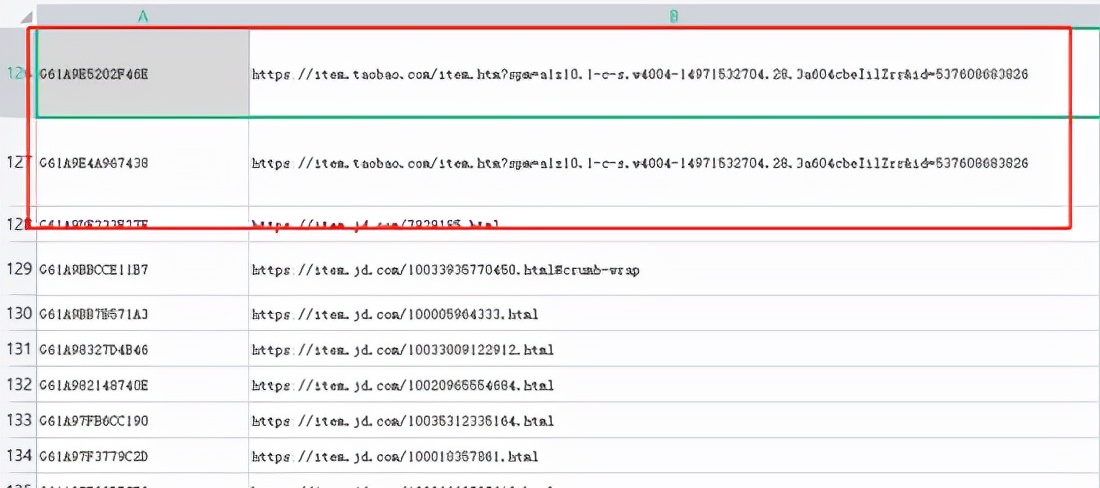
Task: Select column B header
Action: [673, 18]
